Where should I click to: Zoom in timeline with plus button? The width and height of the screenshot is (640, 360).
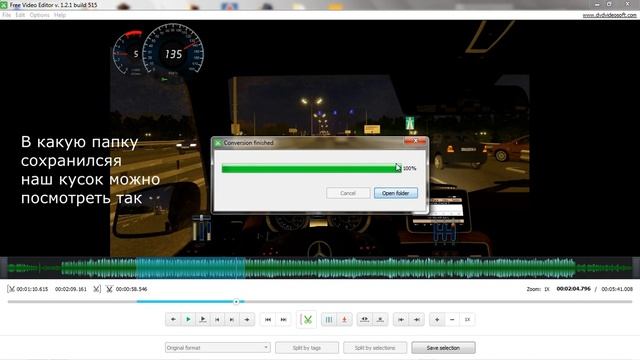(437, 320)
